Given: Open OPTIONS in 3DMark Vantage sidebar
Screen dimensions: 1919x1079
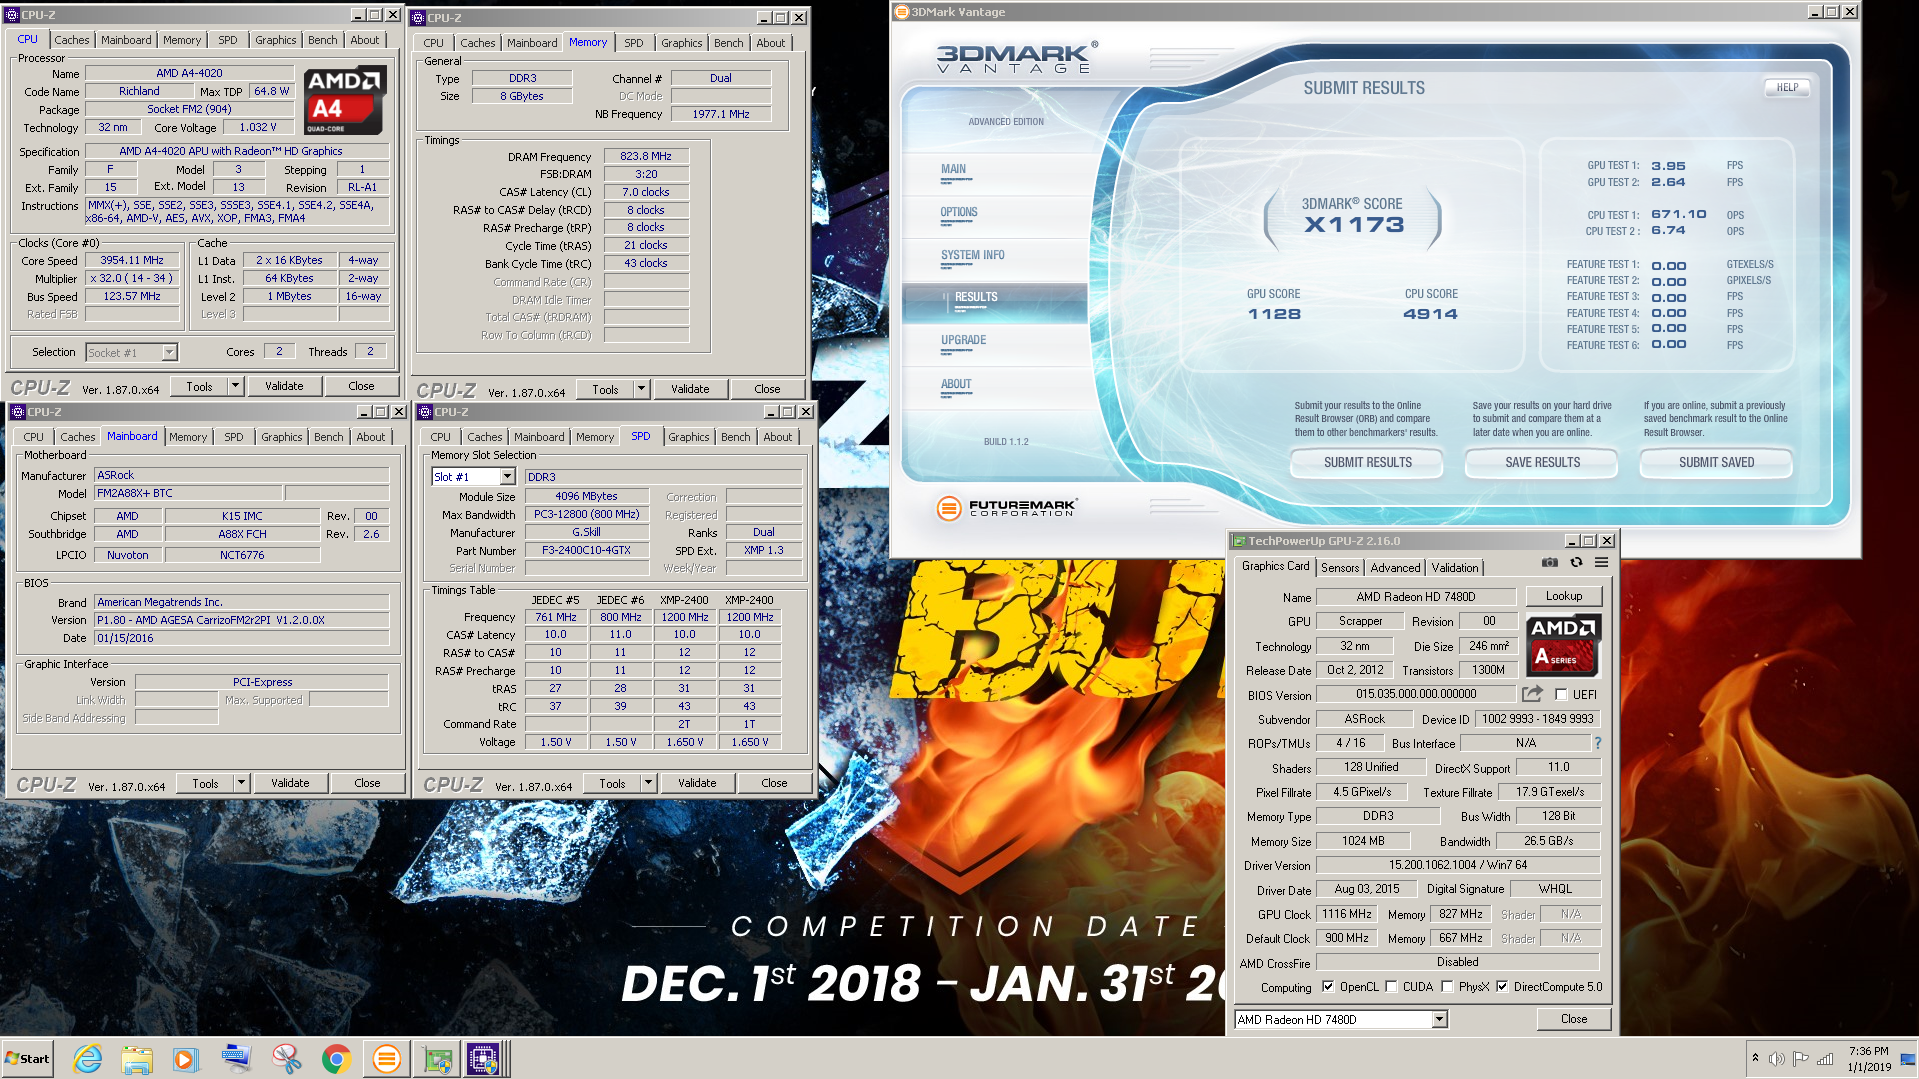Looking at the screenshot, I should 958,213.
